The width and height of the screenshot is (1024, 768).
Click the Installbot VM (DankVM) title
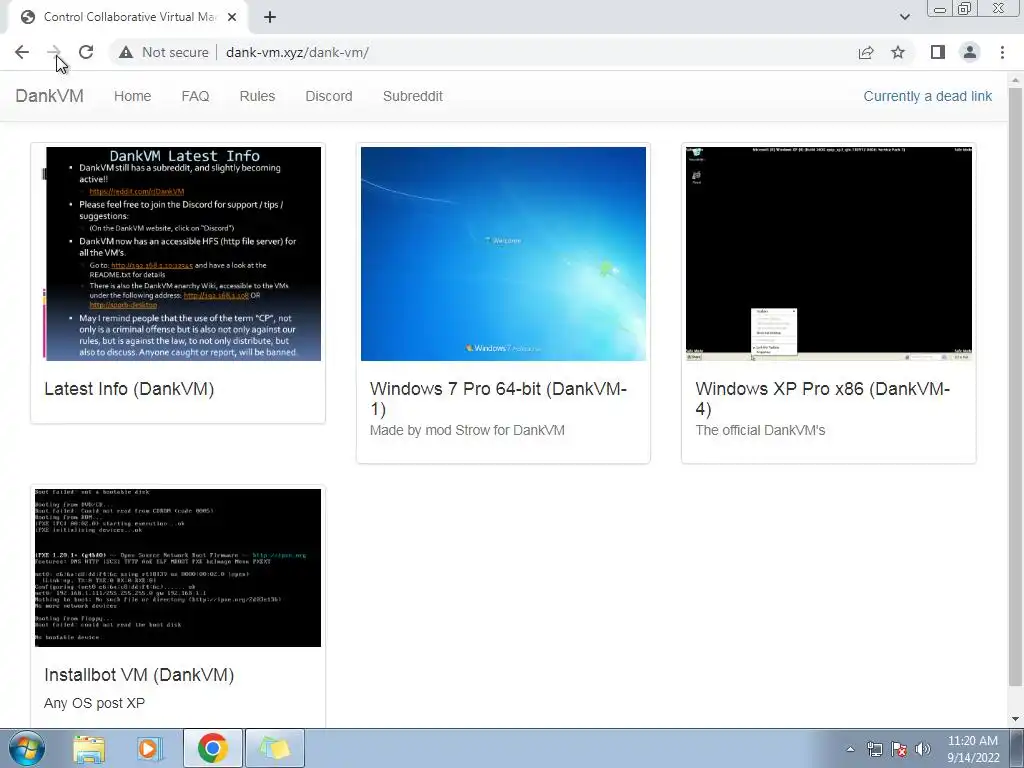point(139,675)
